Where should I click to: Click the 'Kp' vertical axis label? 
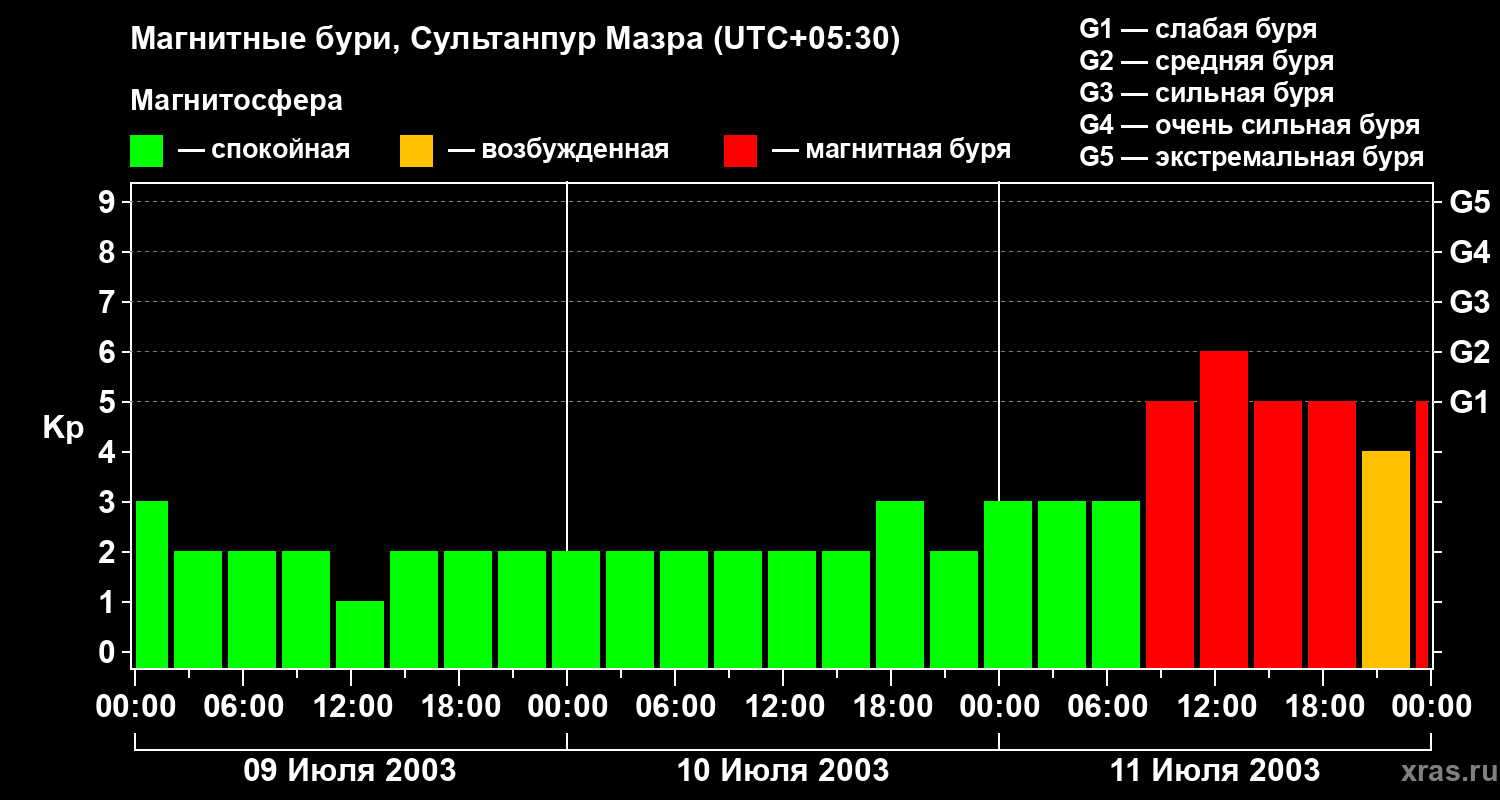point(63,428)
